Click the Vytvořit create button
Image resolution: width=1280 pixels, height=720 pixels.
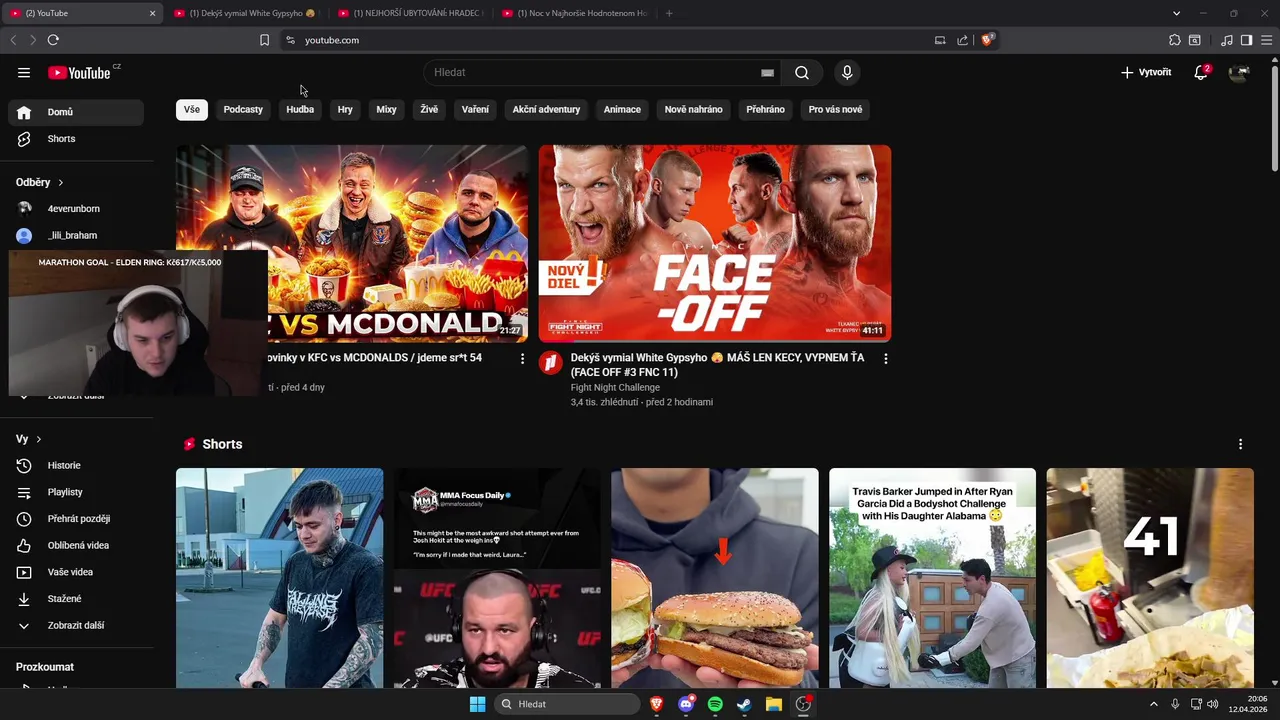tap(1145, 72)
